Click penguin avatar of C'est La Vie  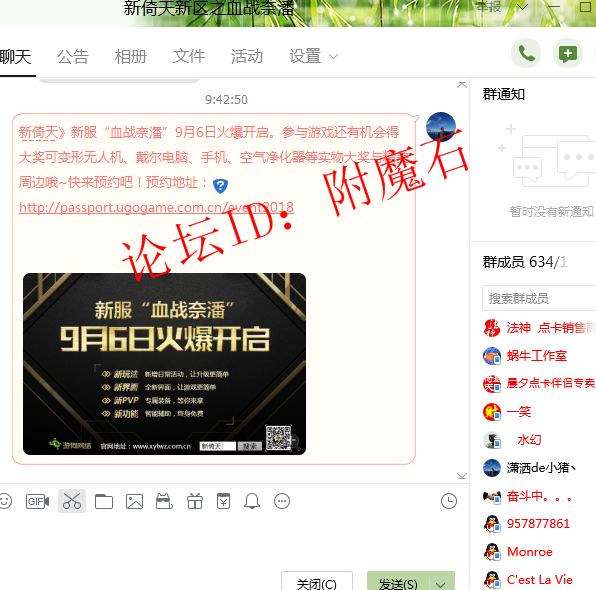click(x=492, y=580)
